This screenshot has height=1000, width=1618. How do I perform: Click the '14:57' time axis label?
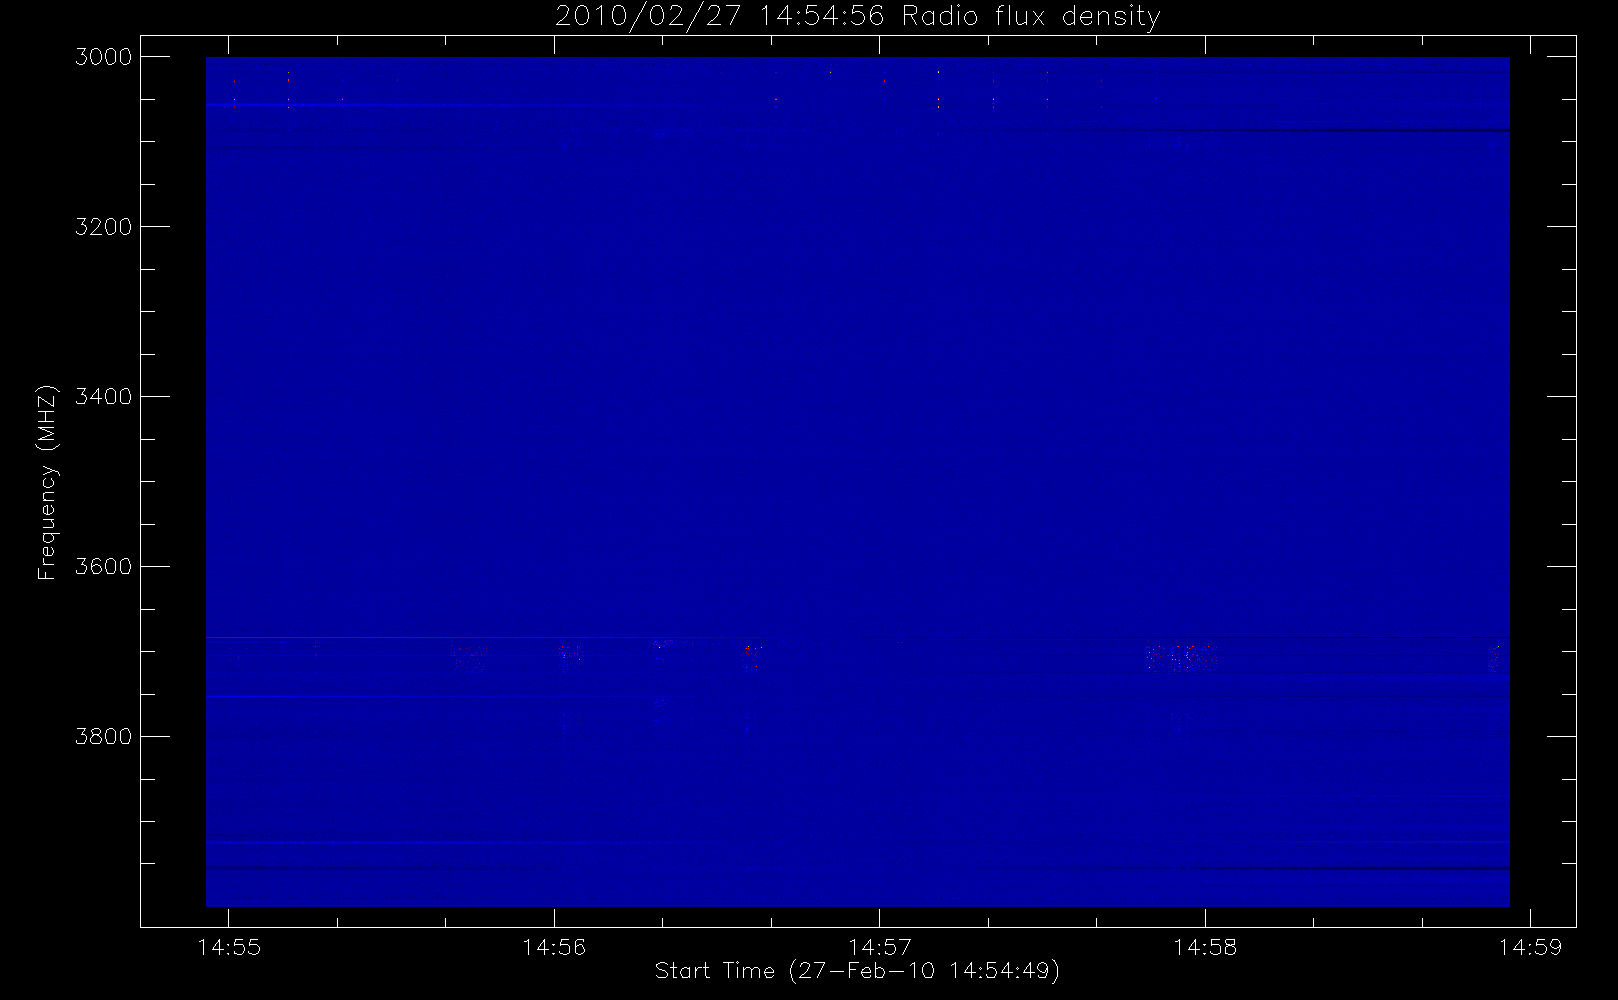pos(880,947)
